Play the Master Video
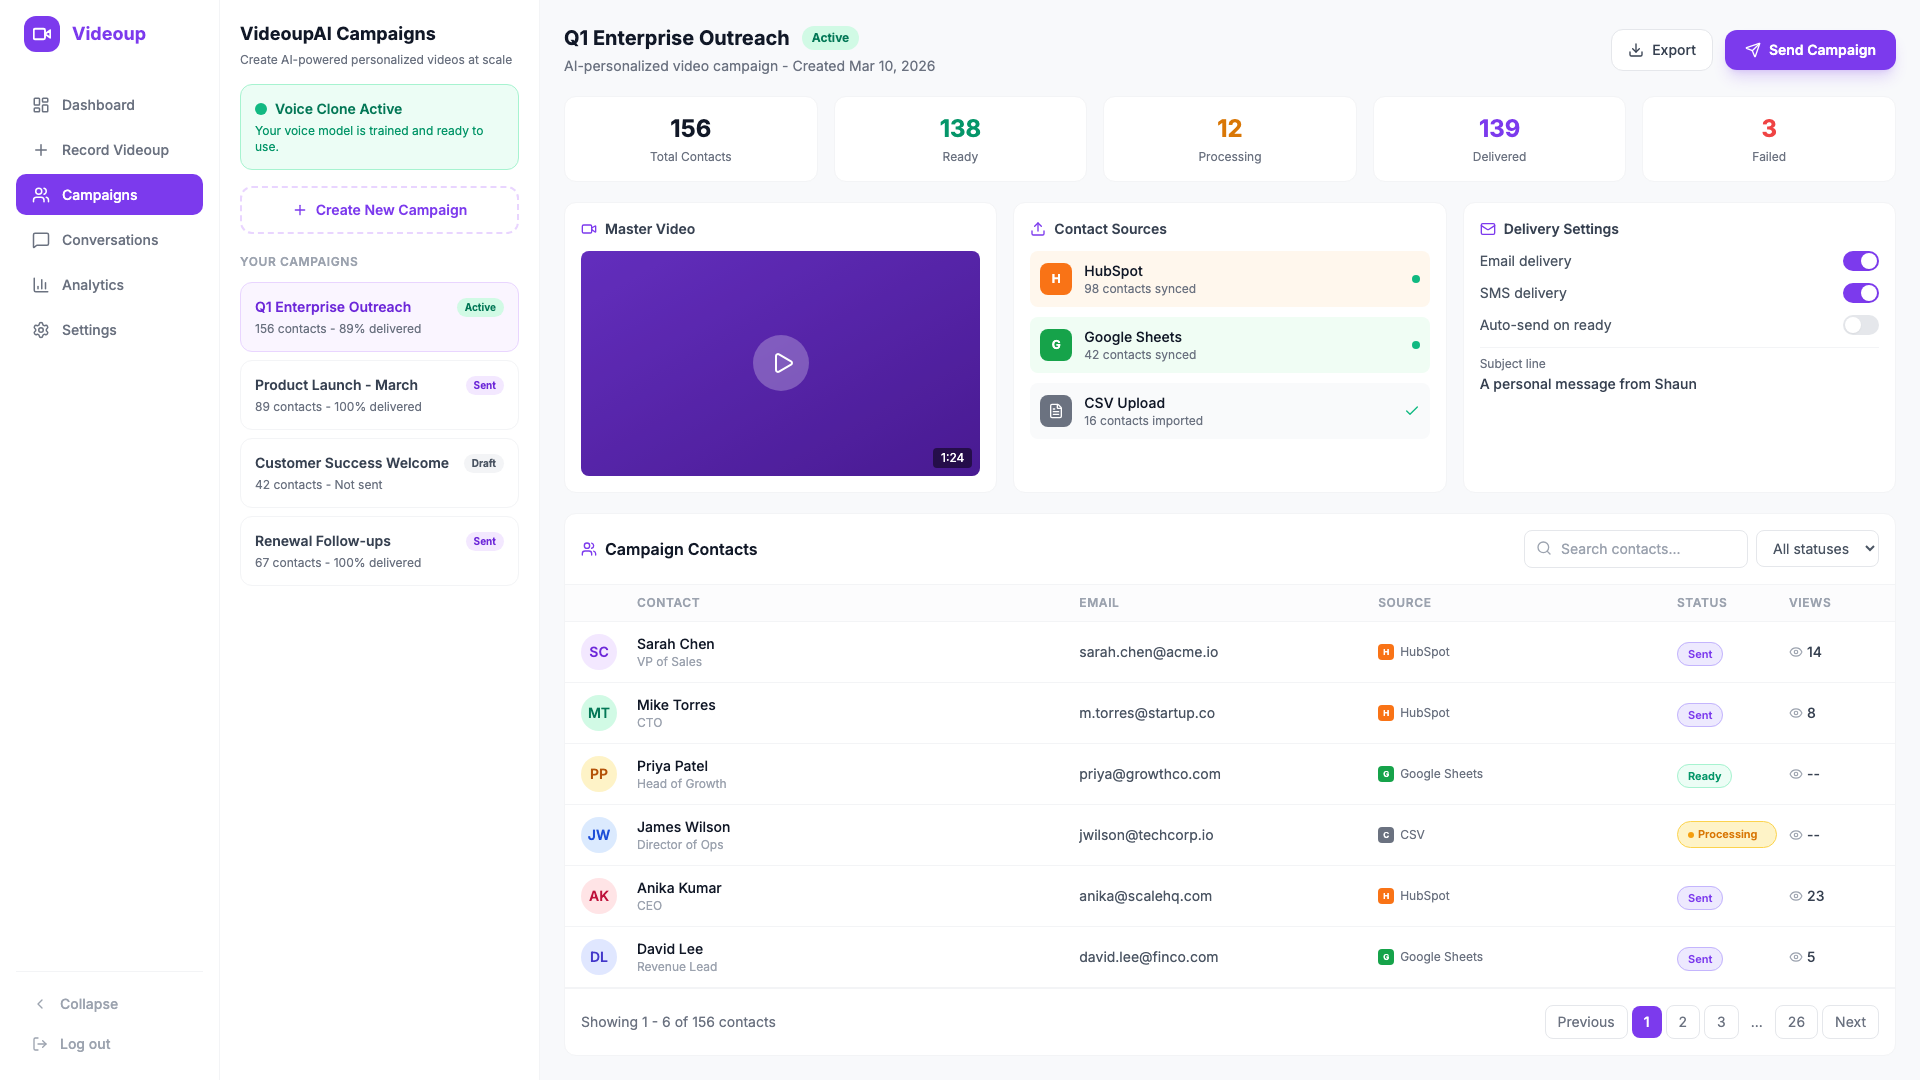This screenshot has width=1920, height=1080. 781,363
